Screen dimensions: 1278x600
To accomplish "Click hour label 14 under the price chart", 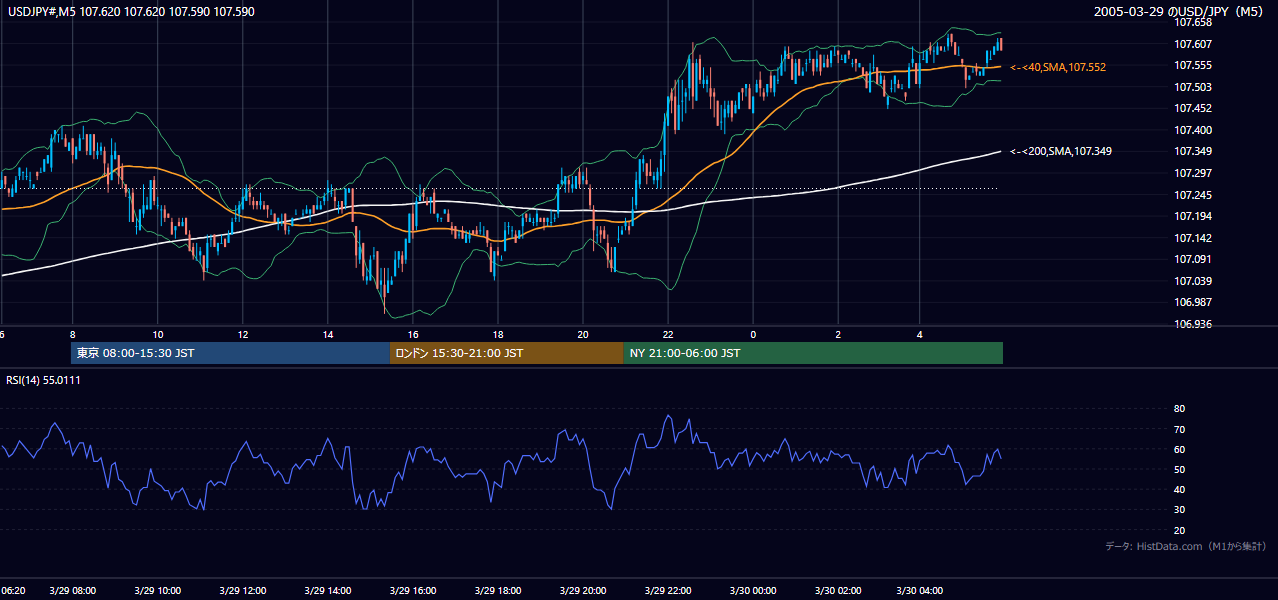I will click(x=327, y=335).
